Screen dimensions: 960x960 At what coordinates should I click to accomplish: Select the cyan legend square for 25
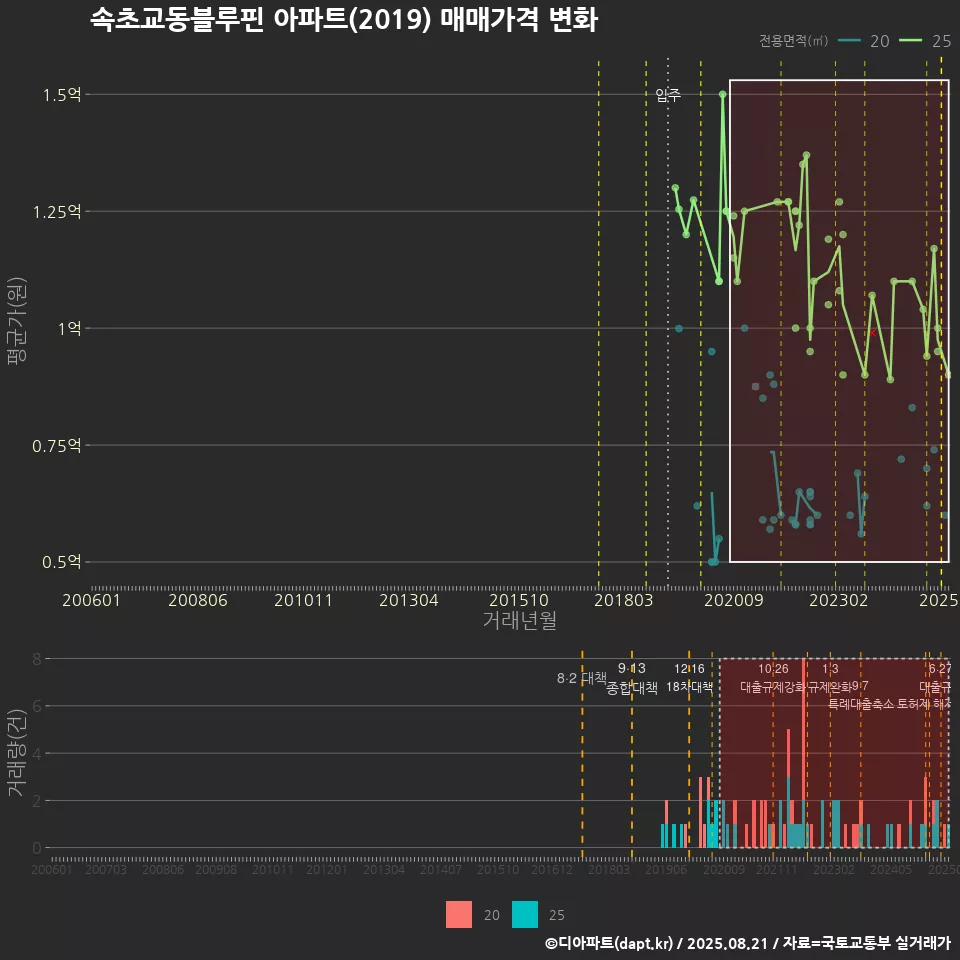[525, 915]
